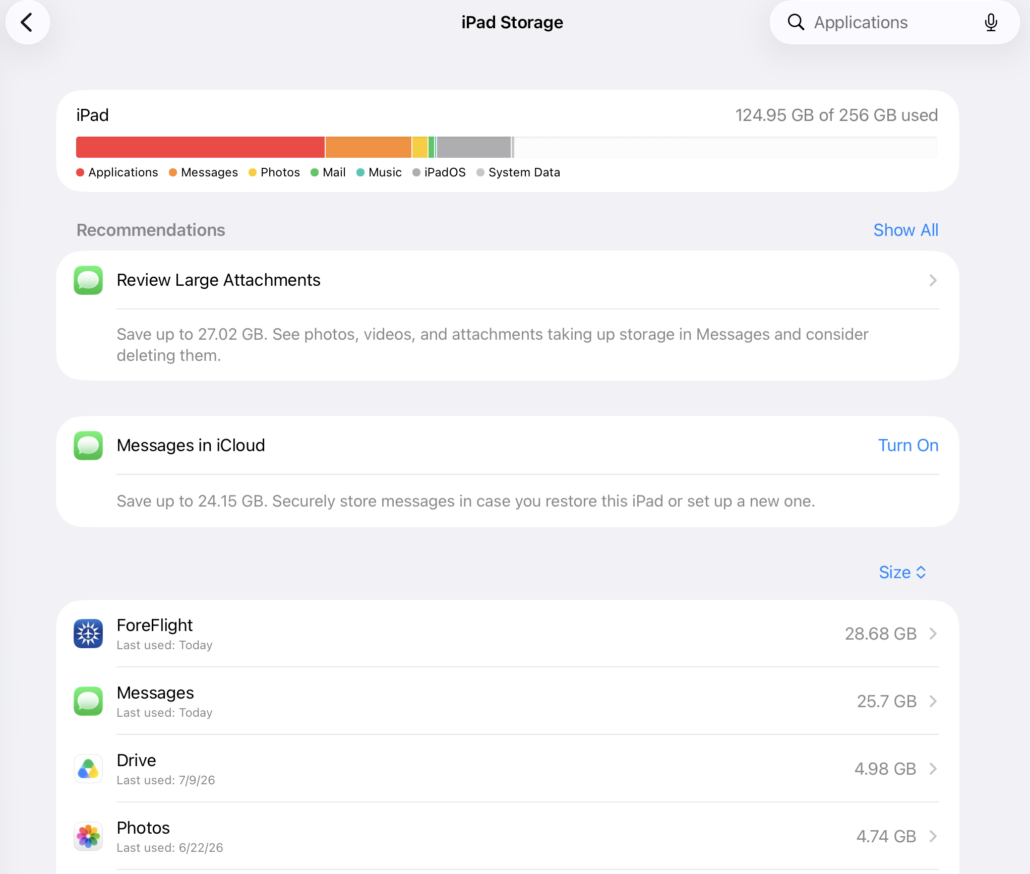
Task: Tap Messages icon beside Review Large Attachments
Action: tap(88, 280)
